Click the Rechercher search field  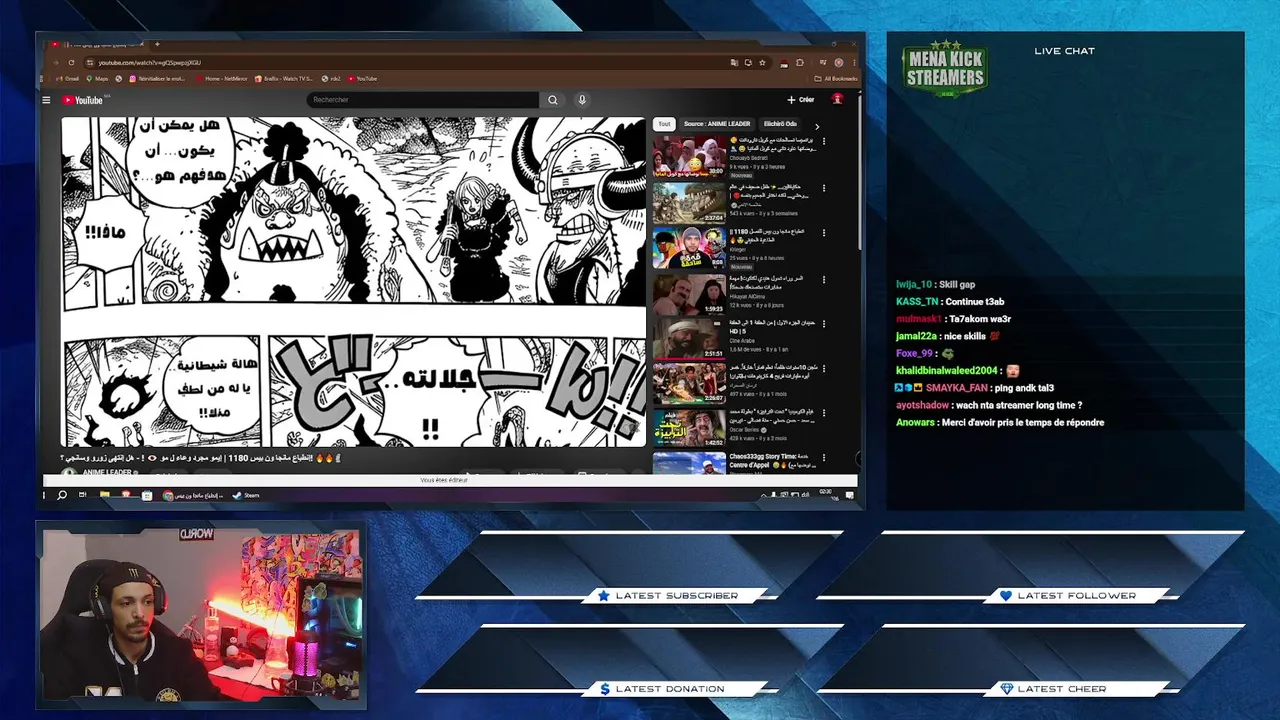tap(424, 100)
